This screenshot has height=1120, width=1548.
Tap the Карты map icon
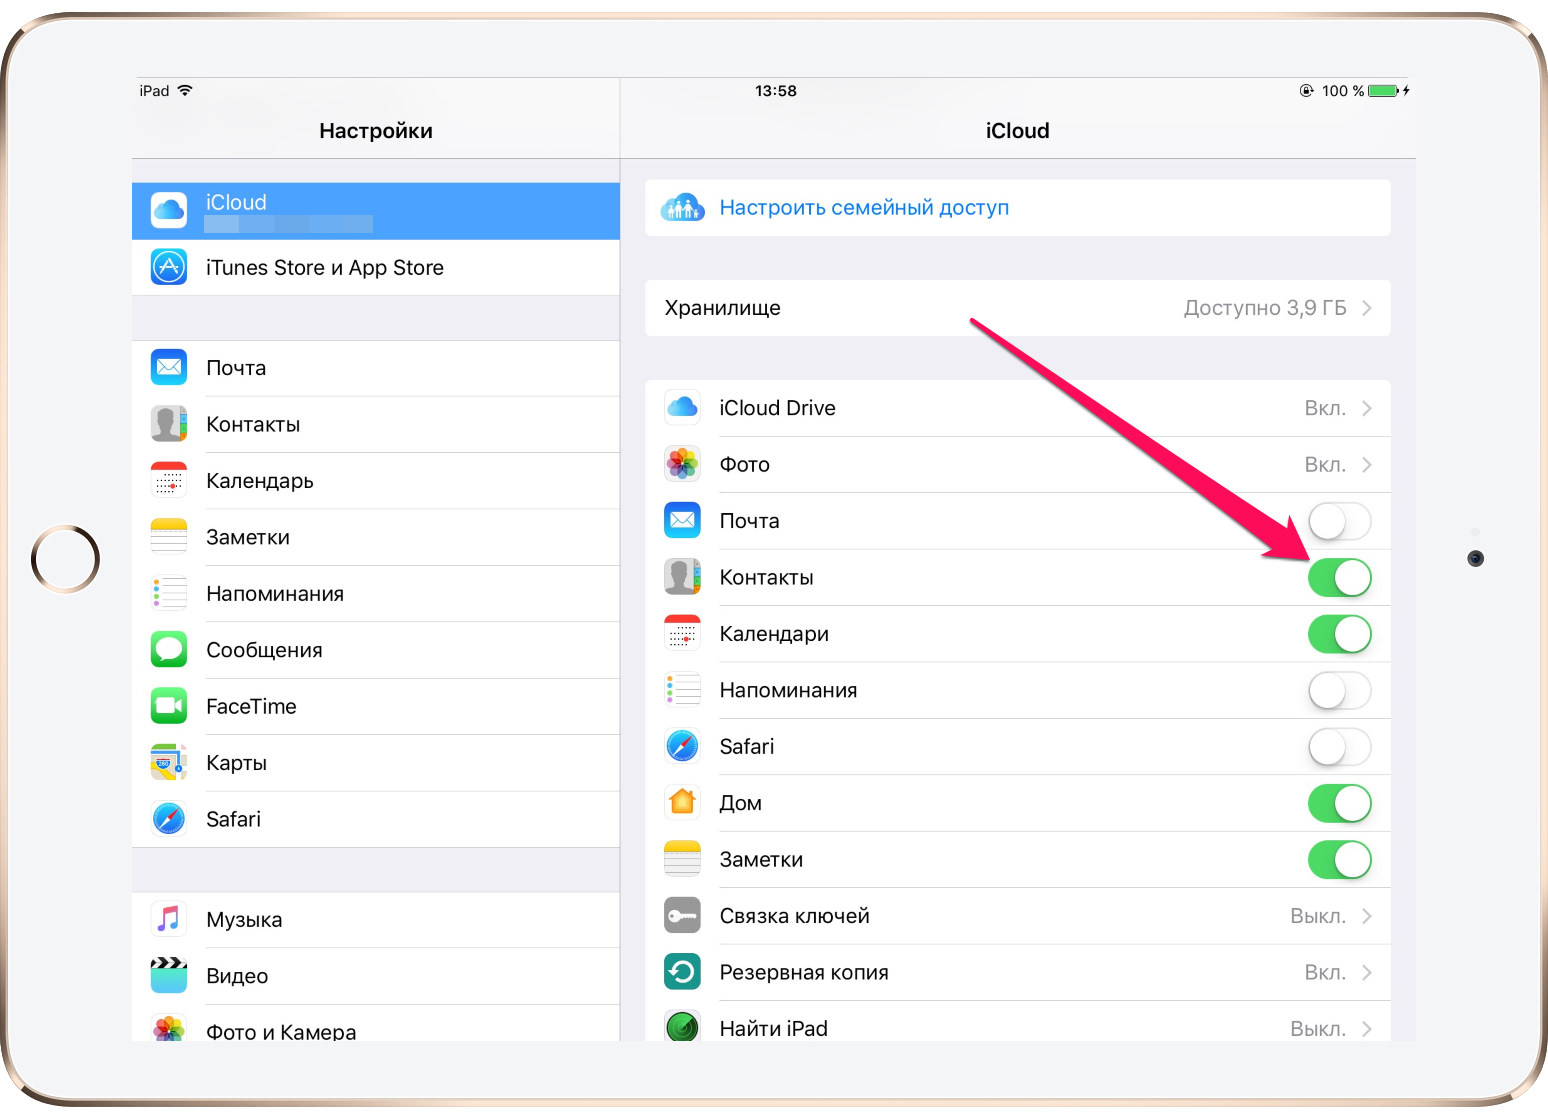pos(169,762)
